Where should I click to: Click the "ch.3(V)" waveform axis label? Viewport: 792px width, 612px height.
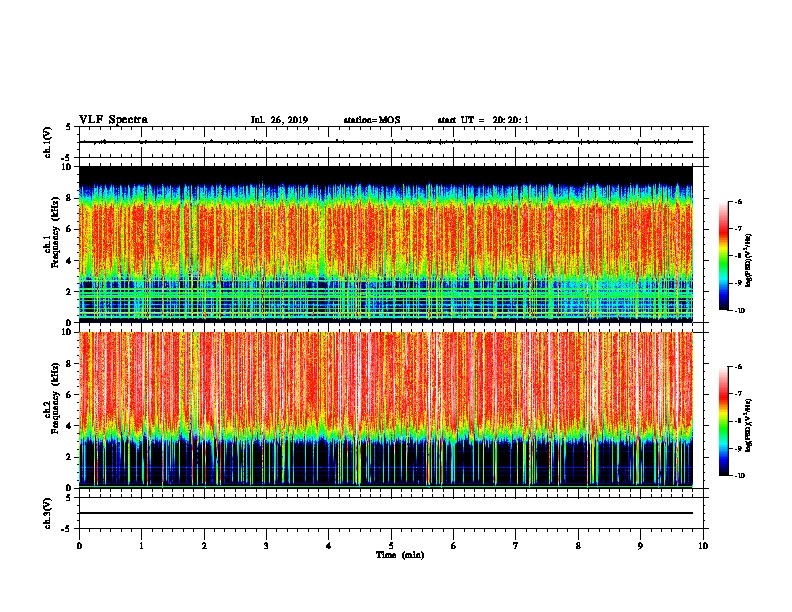pos(47,513)
